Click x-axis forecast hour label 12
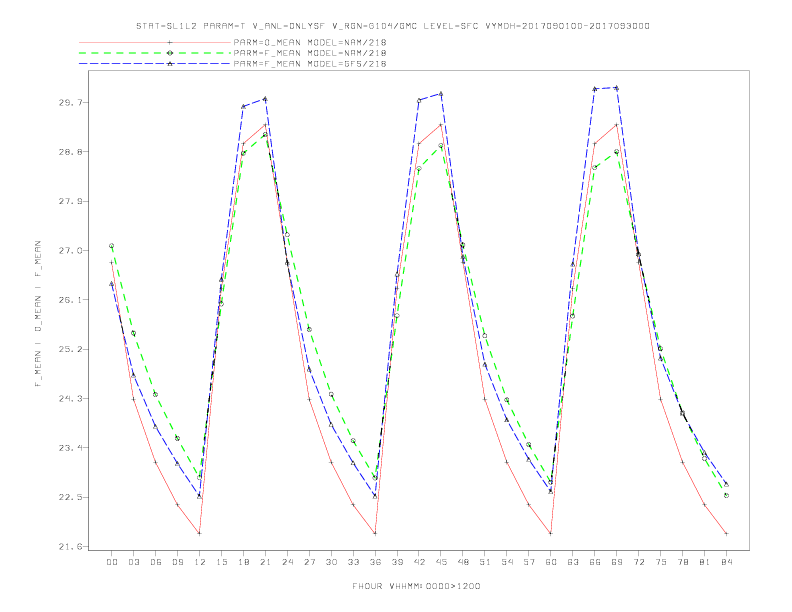Image resolution: width=792 pixels, height=612 pixels. tap(200, 562)
